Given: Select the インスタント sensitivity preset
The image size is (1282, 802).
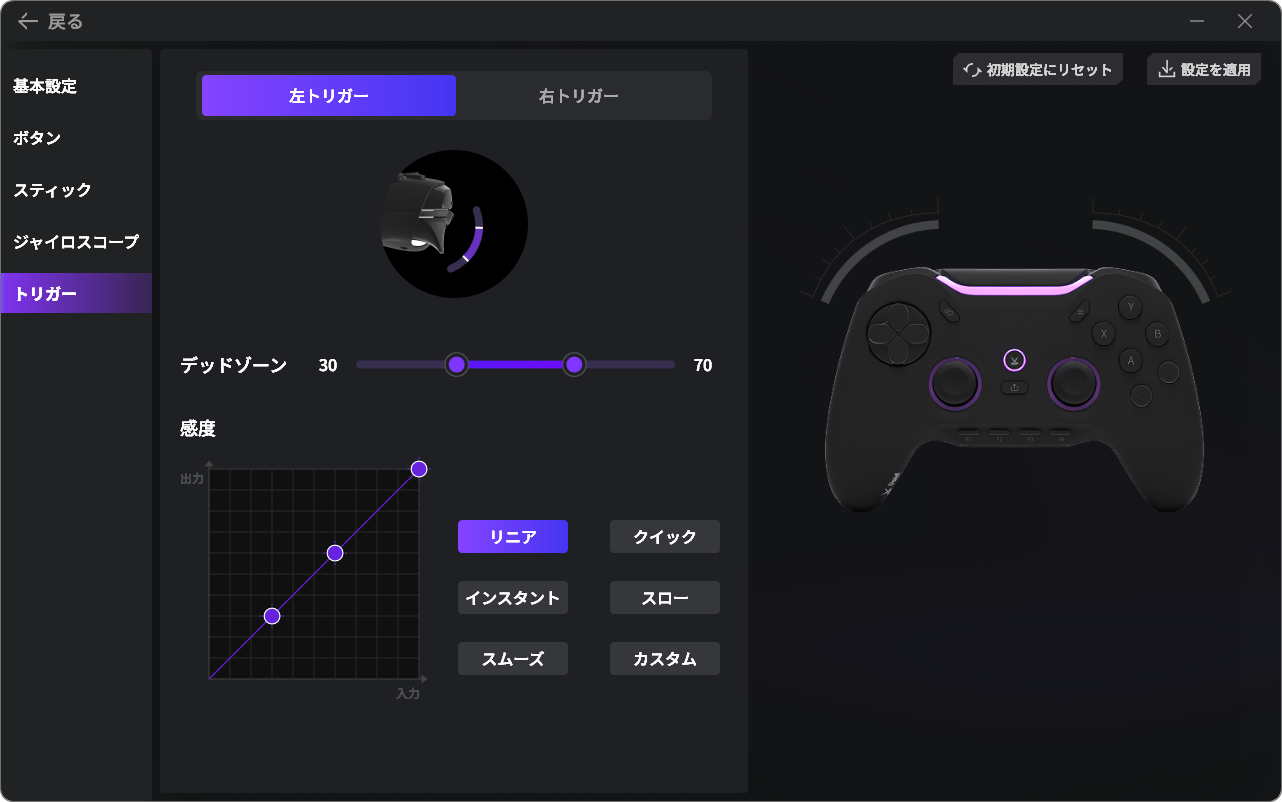Looking at the screenshot, I should pyautogui.click(x=513, y=598).
